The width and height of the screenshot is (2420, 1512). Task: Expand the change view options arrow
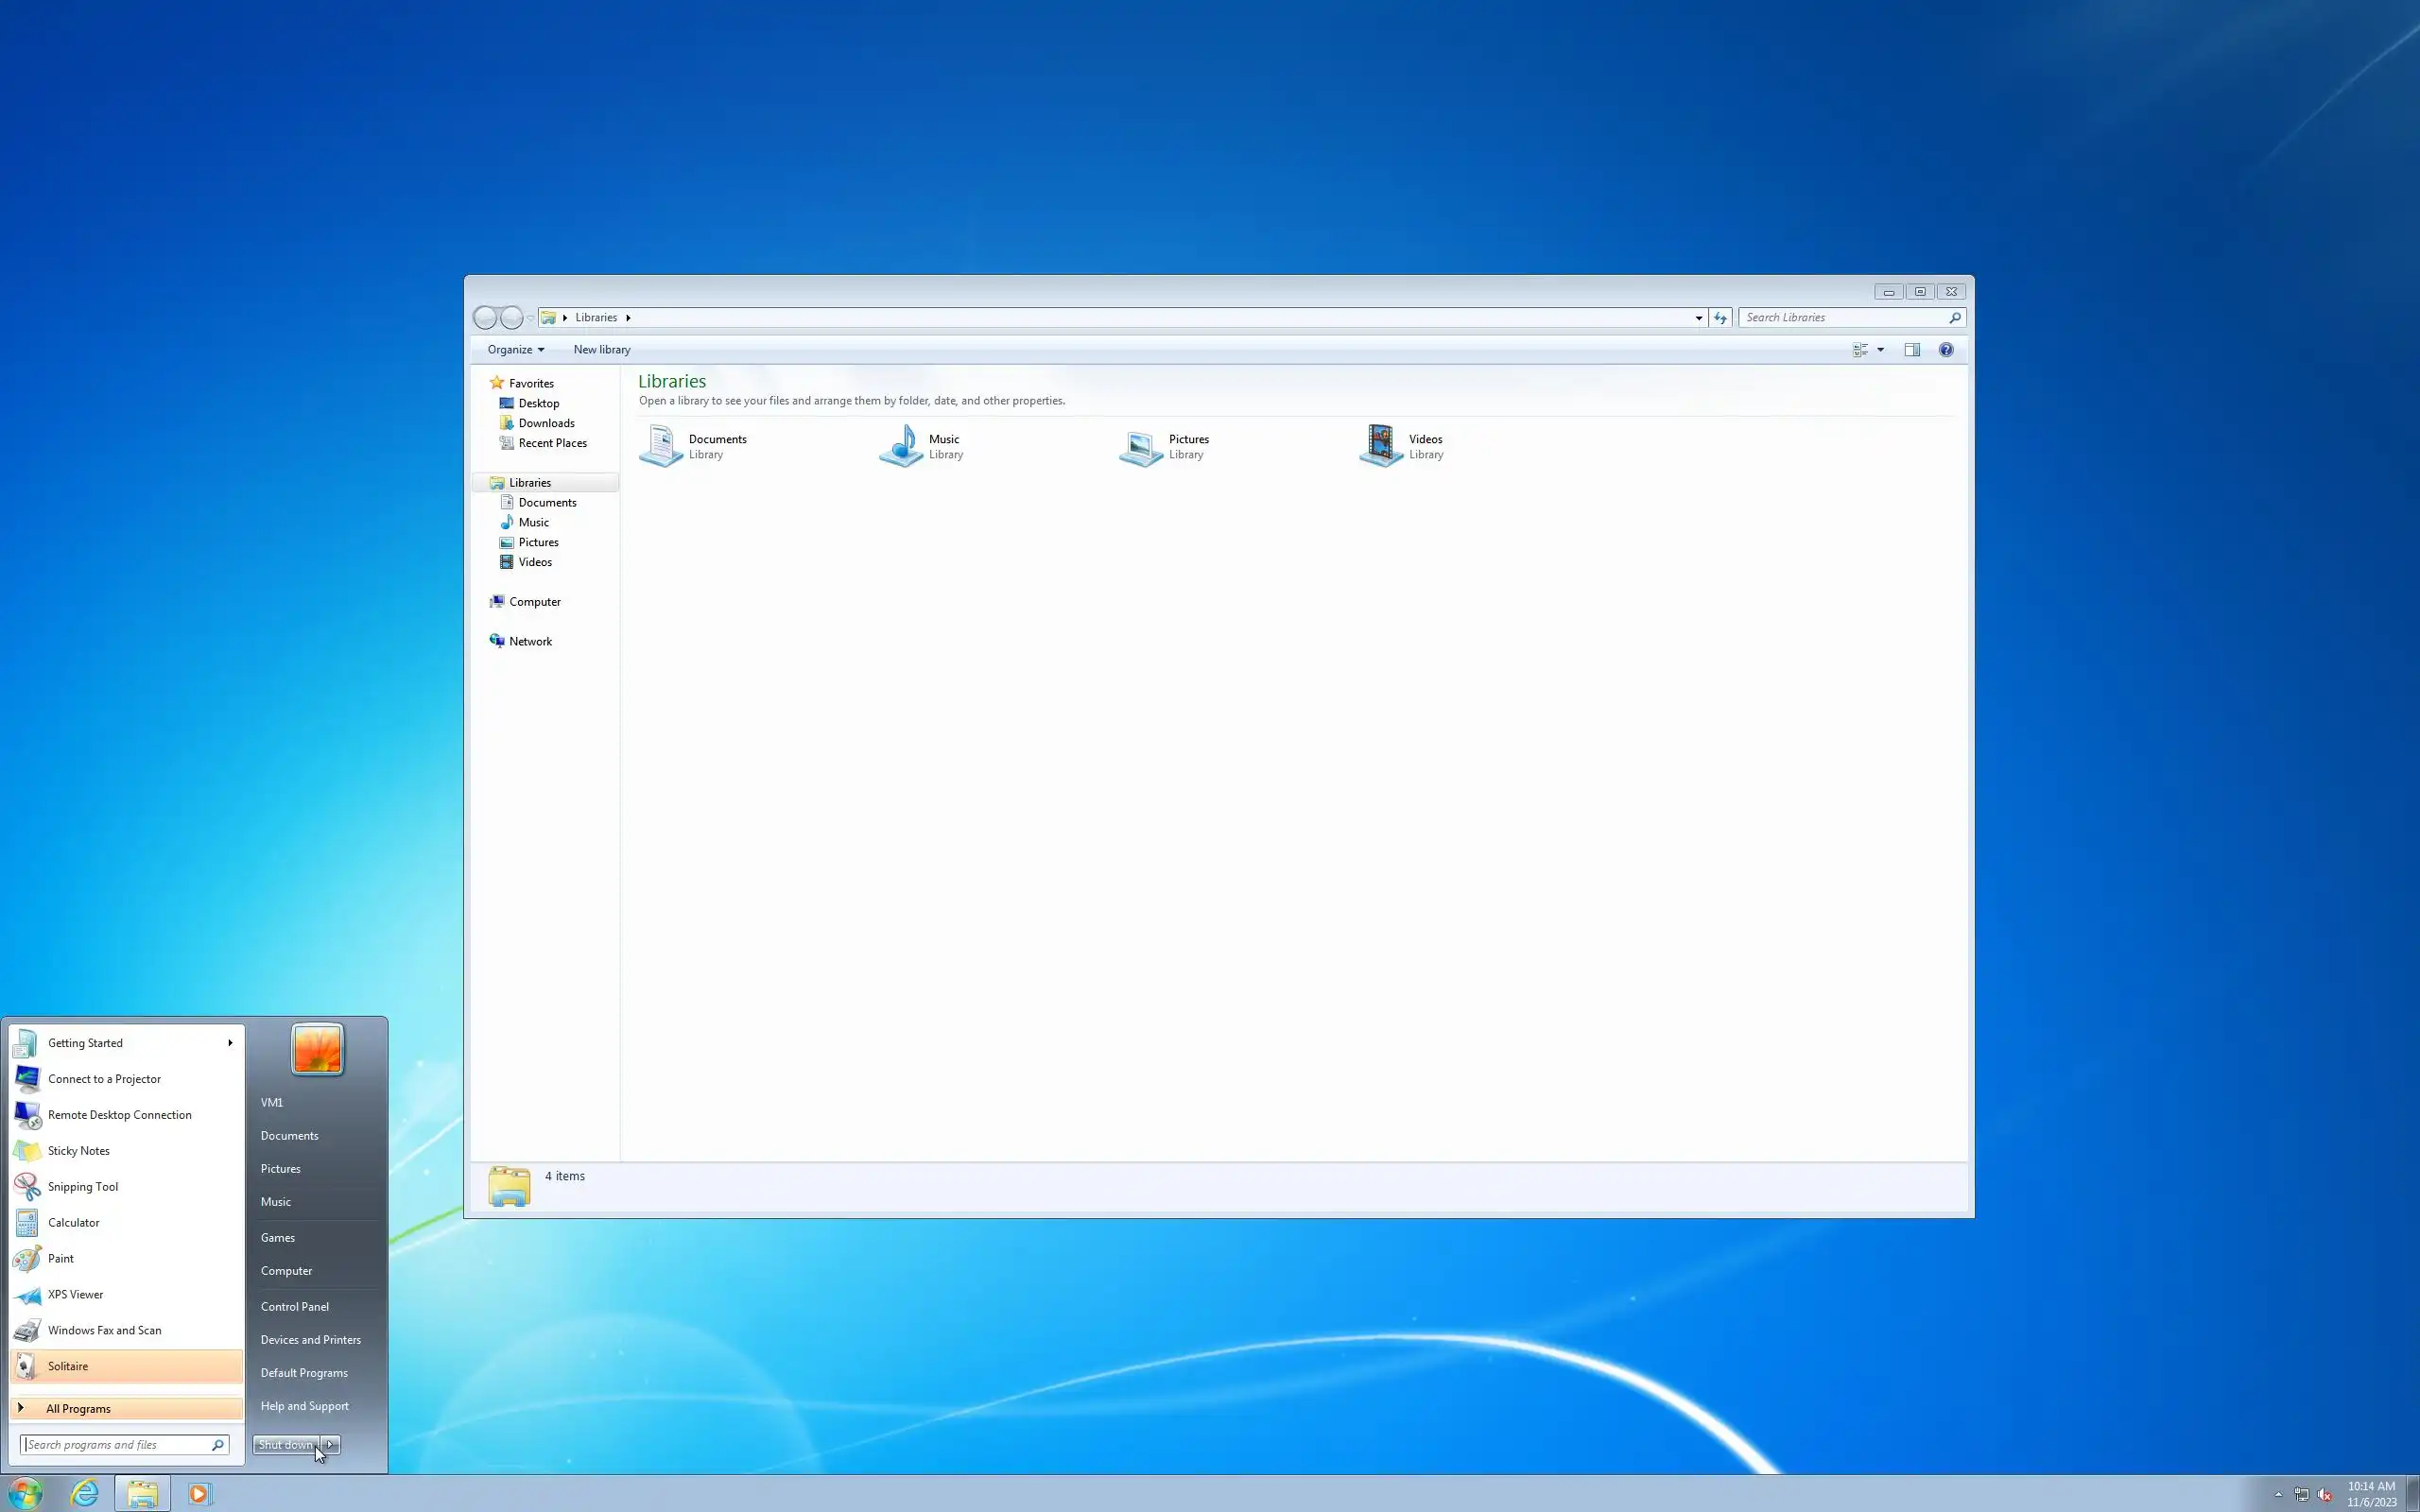[x=1881, y=350]
